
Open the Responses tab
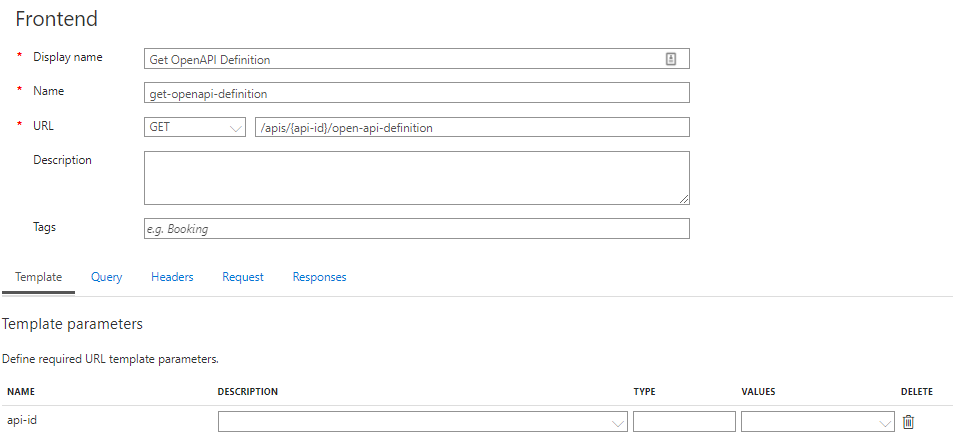[320, 277]
